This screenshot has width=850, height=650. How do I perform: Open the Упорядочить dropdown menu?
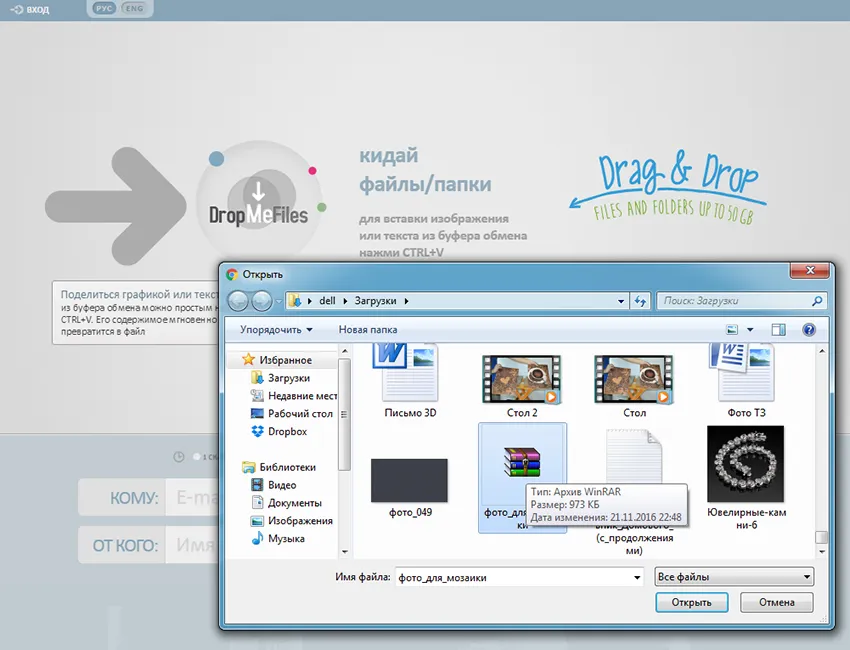pos(276,330)
